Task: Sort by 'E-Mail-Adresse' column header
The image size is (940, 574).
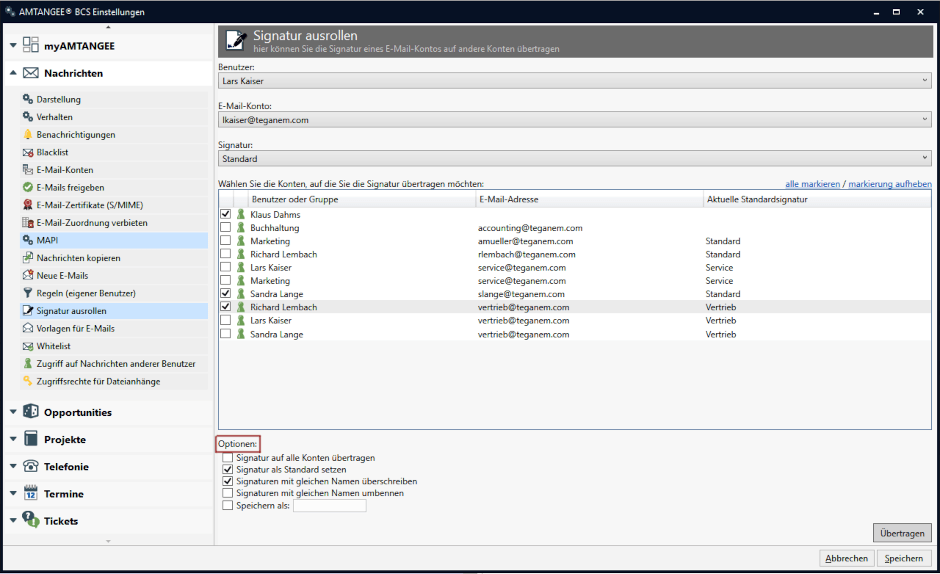Action: tap(589, 199)
